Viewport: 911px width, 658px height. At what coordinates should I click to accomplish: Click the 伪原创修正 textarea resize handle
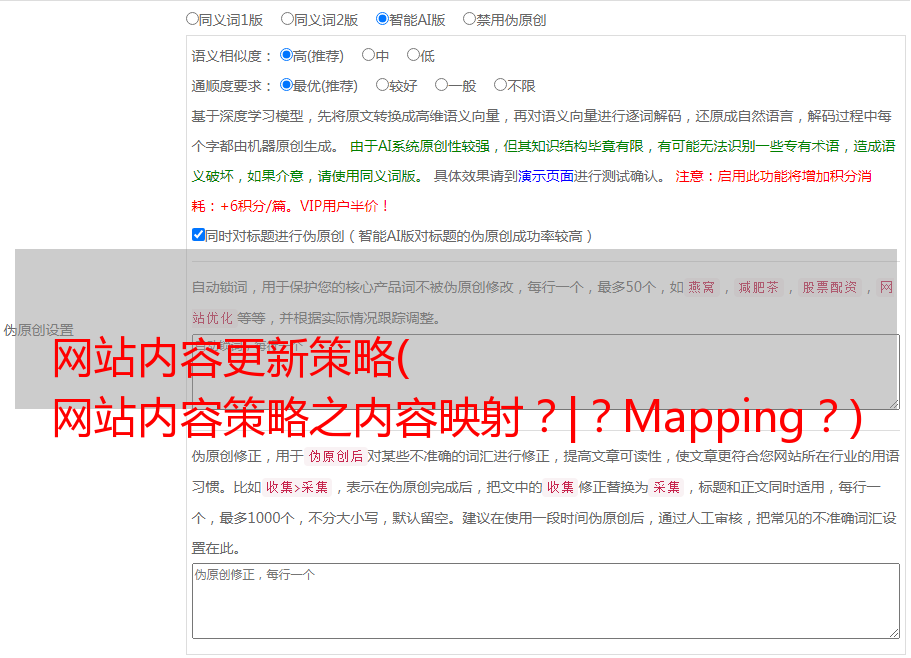click(x=894, y=634)
